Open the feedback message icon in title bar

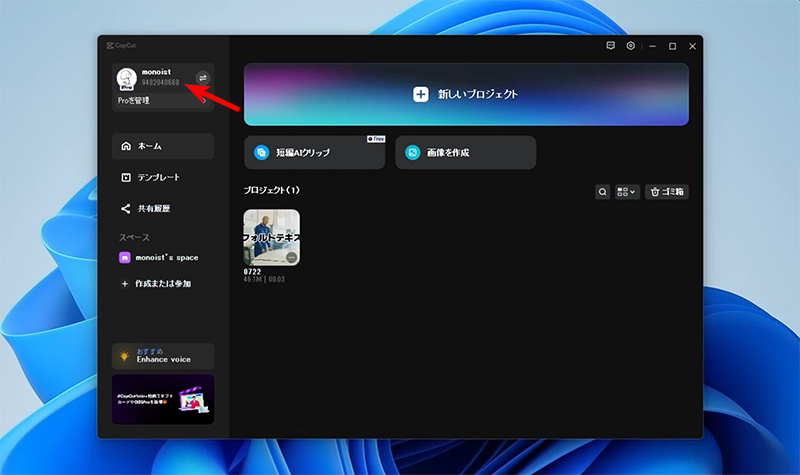[x=611, y=46]
